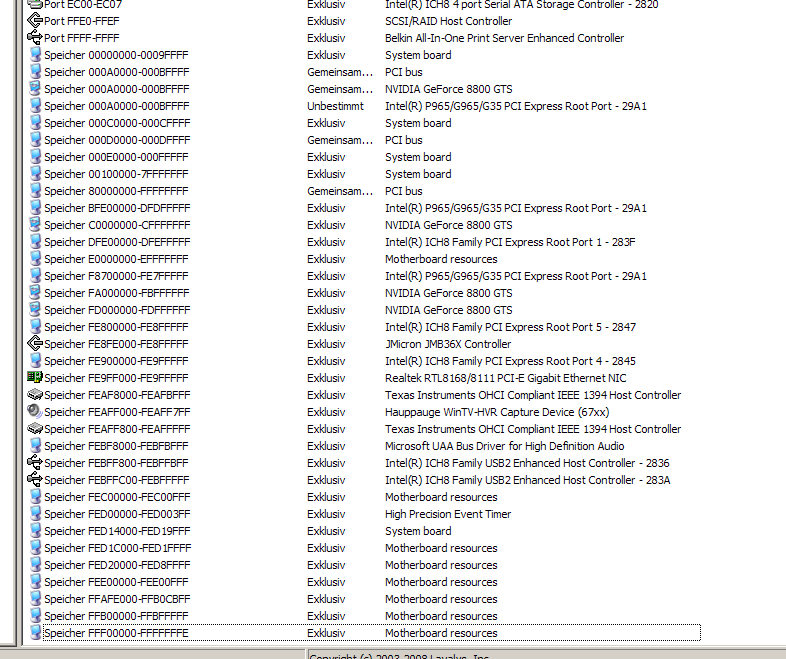
Task: Click Realtek RTL8168/8111 PCI-E Gigabit Ethernet NIC
Action: tap(505, 378)
